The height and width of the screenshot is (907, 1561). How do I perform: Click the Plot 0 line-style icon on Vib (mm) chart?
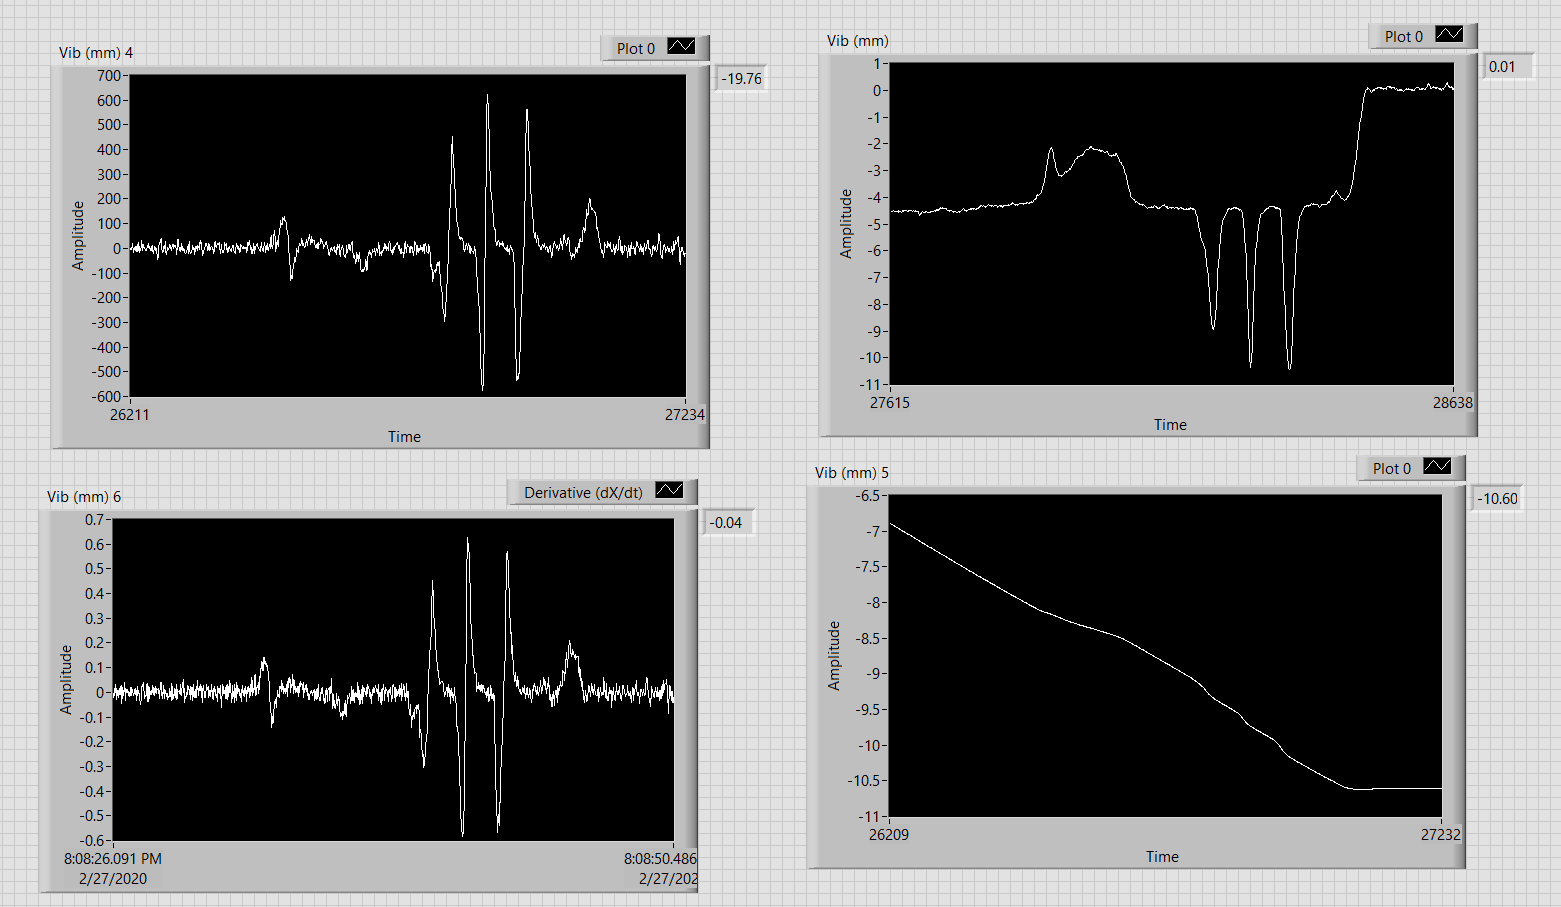click(x=1449, y=35)
